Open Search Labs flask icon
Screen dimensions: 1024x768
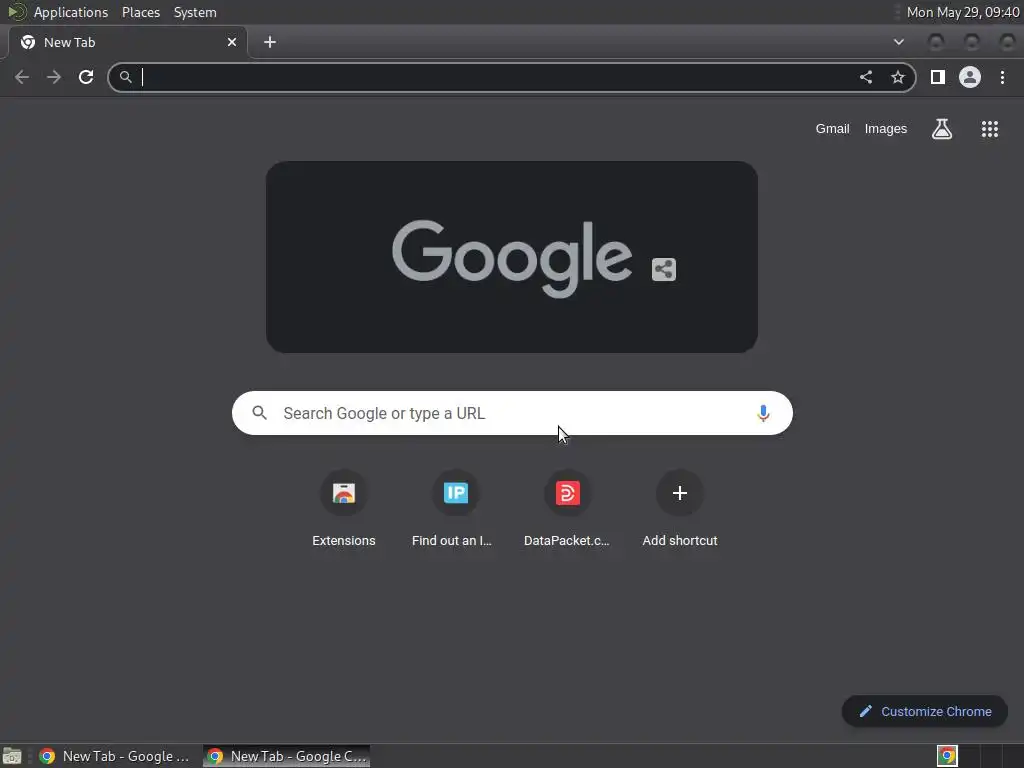942,129
